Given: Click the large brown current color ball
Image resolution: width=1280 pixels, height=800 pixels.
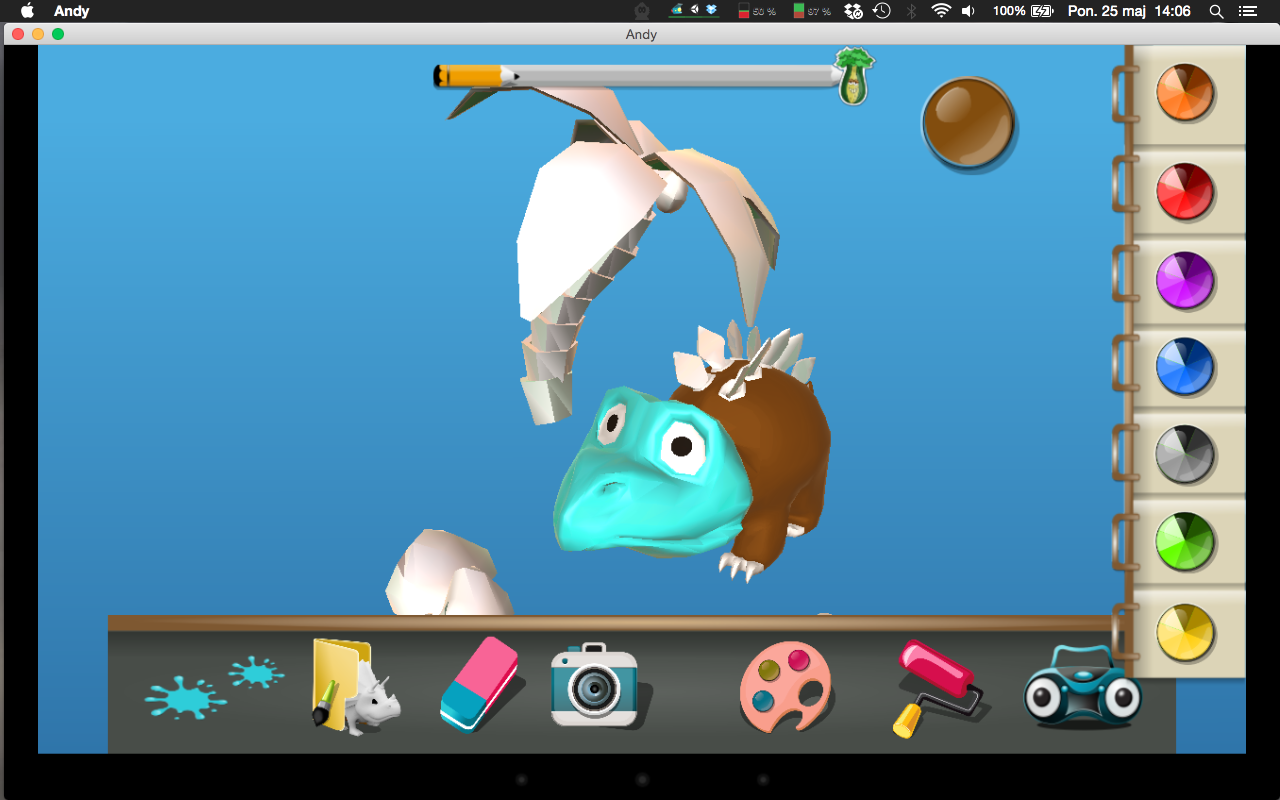Looking at the screenshot, I should click(968, 123).
